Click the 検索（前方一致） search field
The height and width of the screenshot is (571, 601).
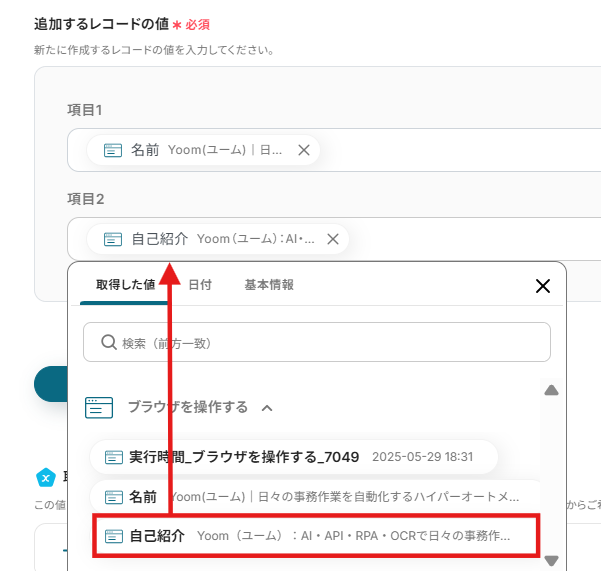click(317, 342)
